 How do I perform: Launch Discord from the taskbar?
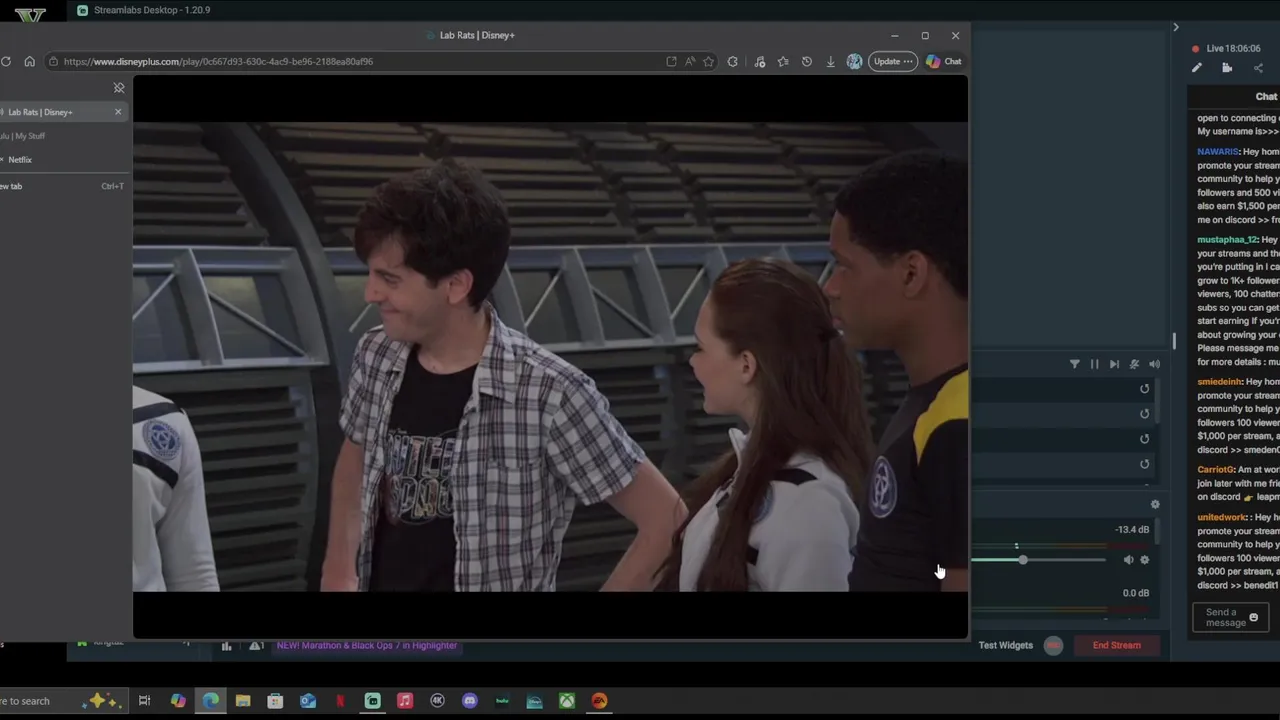470,701
